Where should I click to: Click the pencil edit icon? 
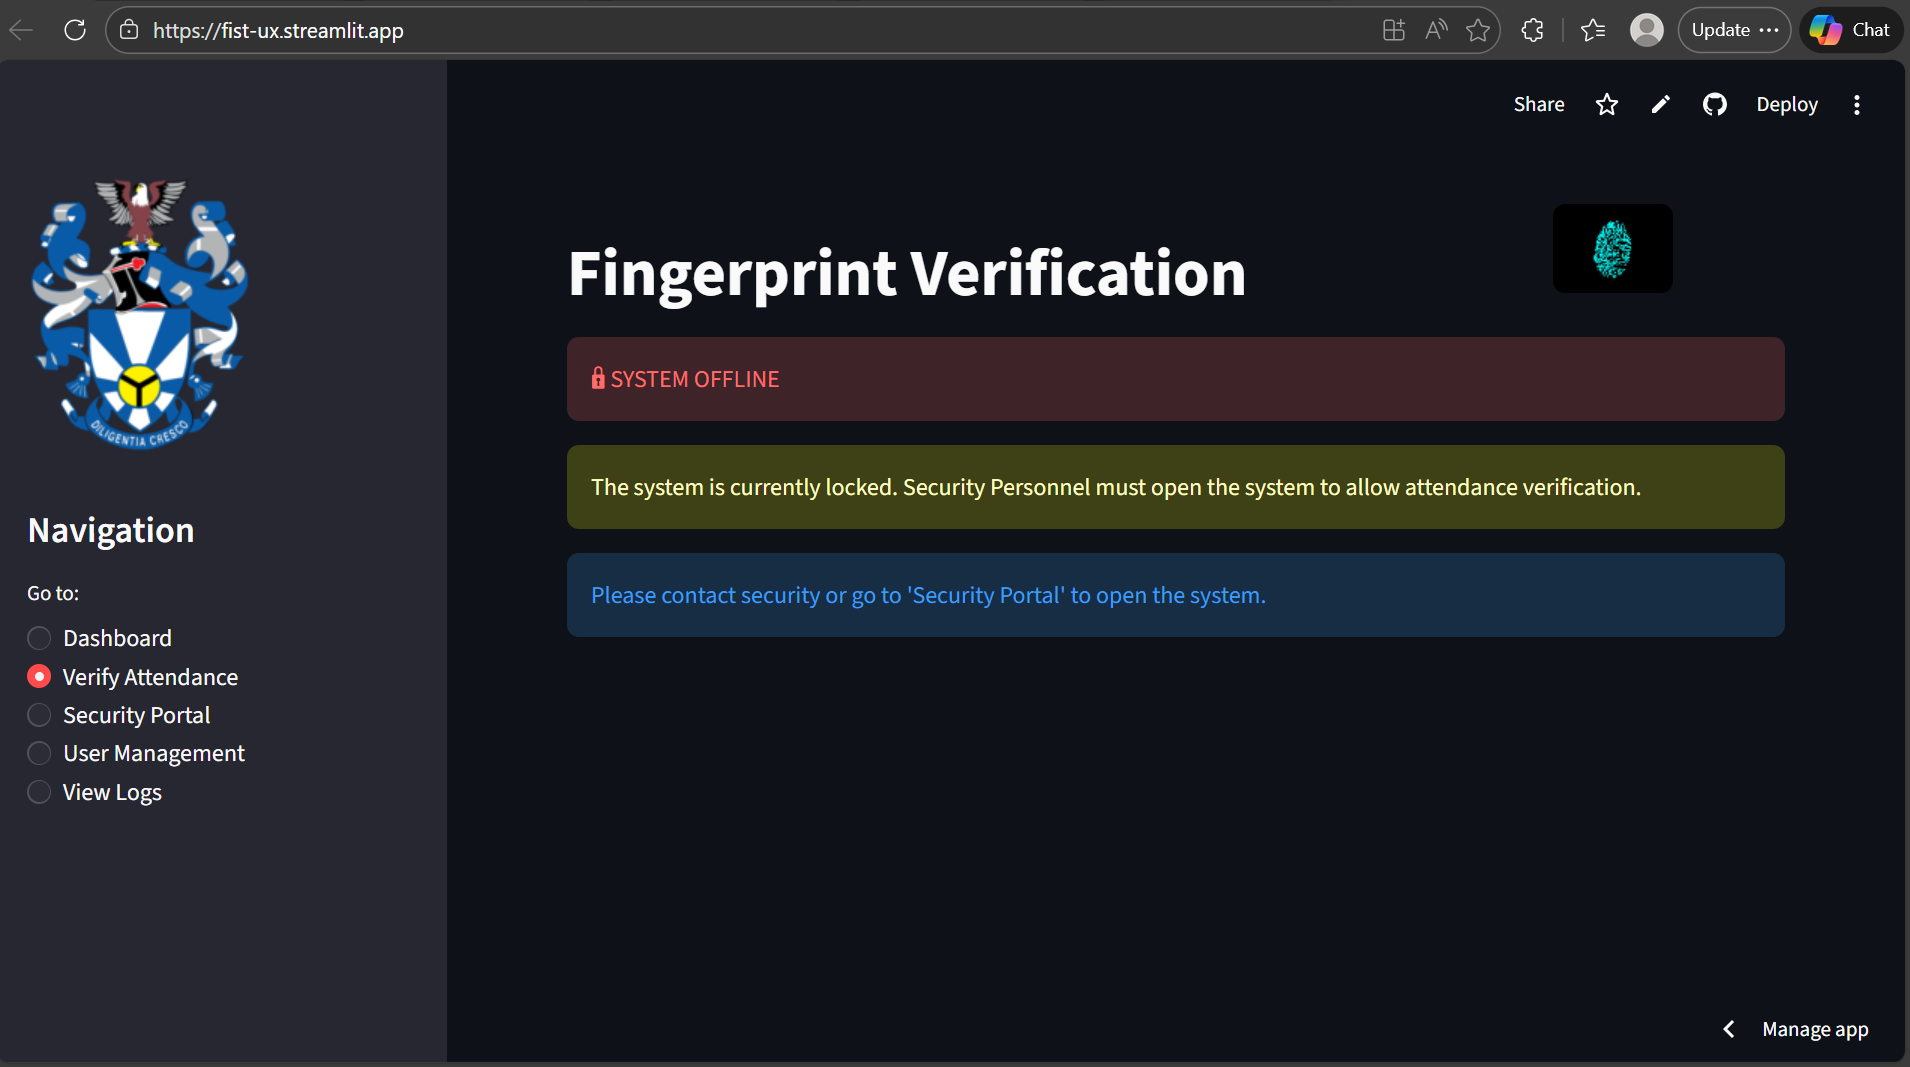coord(1660,105)
